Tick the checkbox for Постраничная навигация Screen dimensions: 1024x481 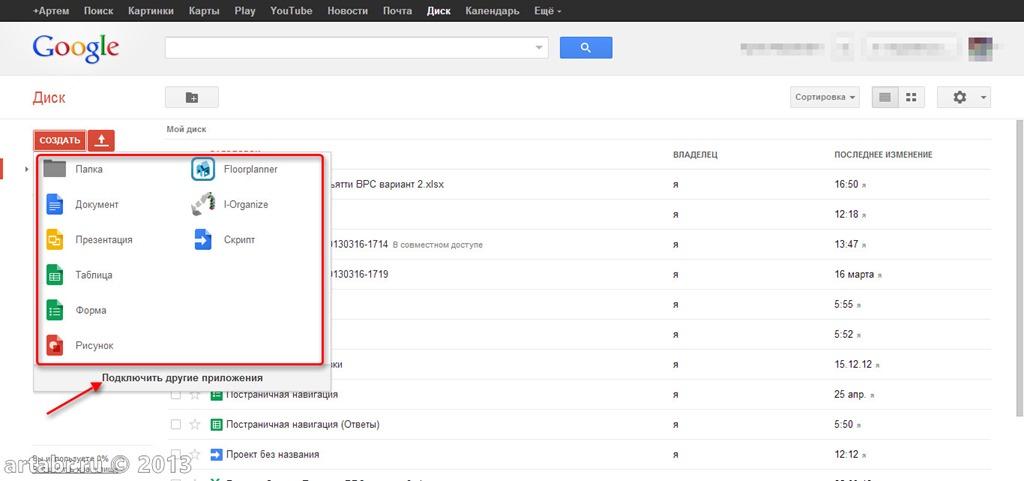pos(176,395)
